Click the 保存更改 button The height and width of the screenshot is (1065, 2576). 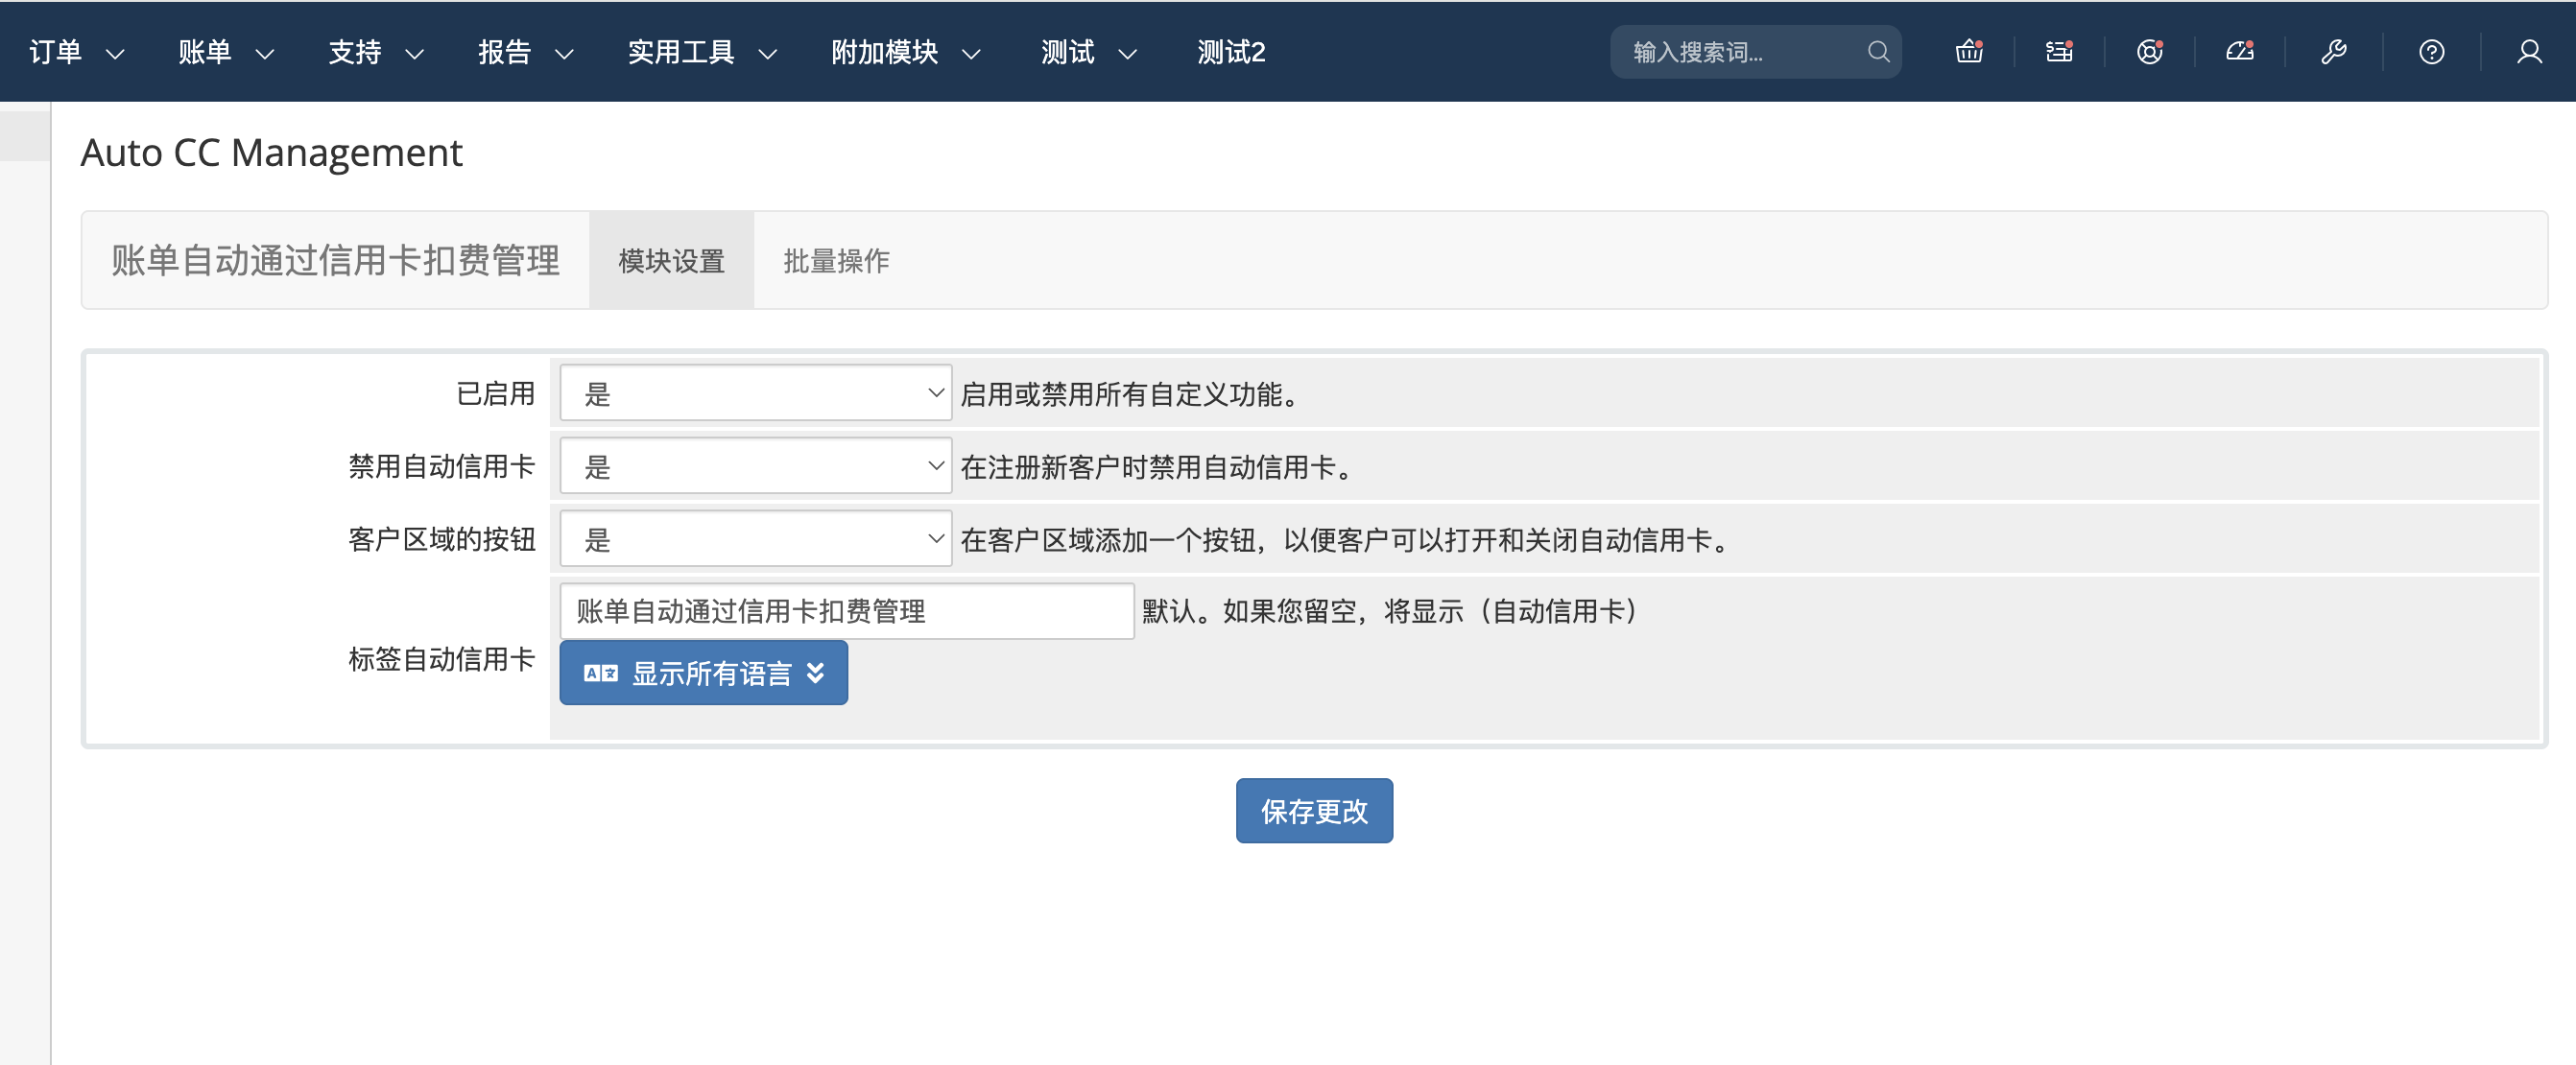click(1313, 810)
